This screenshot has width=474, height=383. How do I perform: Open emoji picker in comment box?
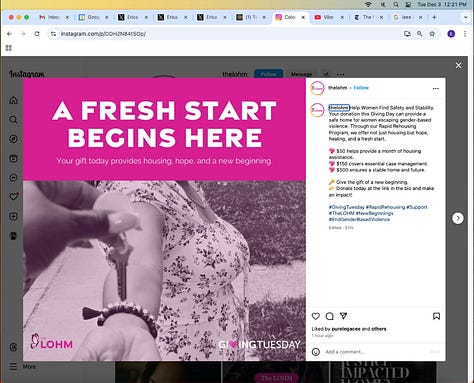(316, 352)
